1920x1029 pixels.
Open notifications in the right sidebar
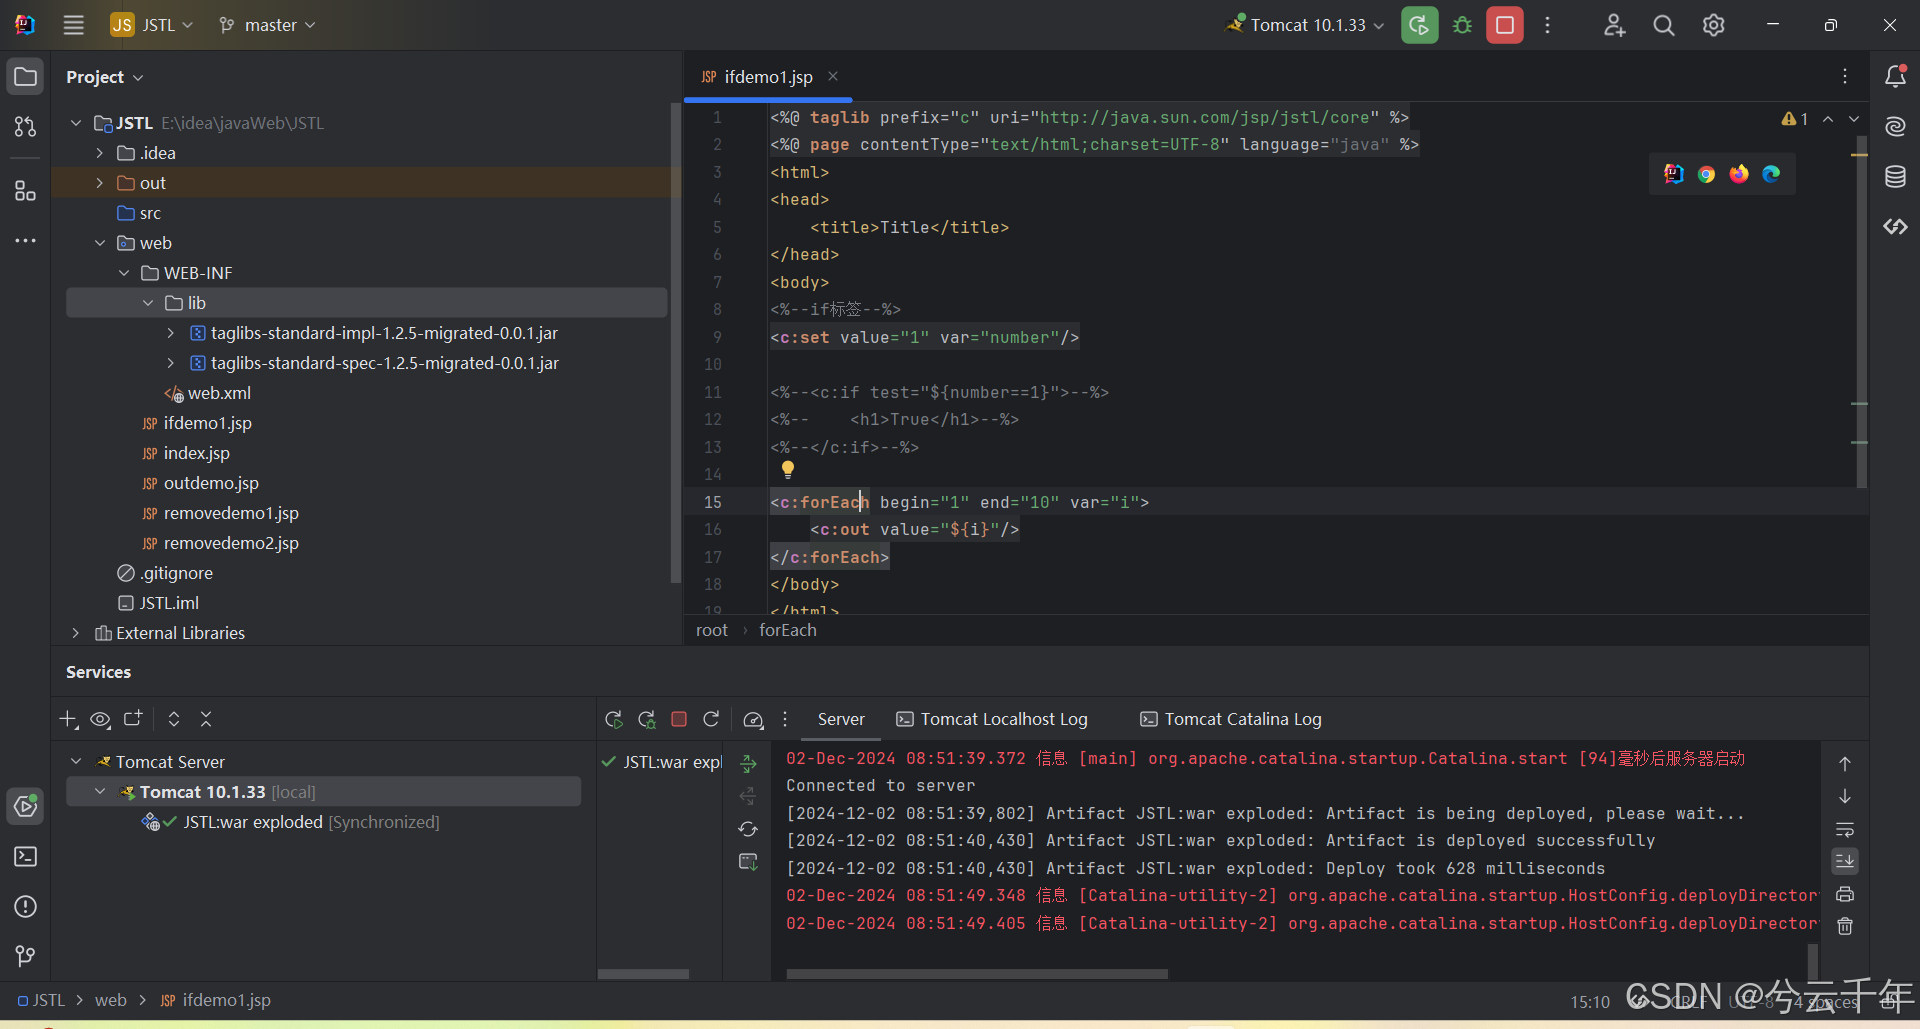coord(1896,76)
